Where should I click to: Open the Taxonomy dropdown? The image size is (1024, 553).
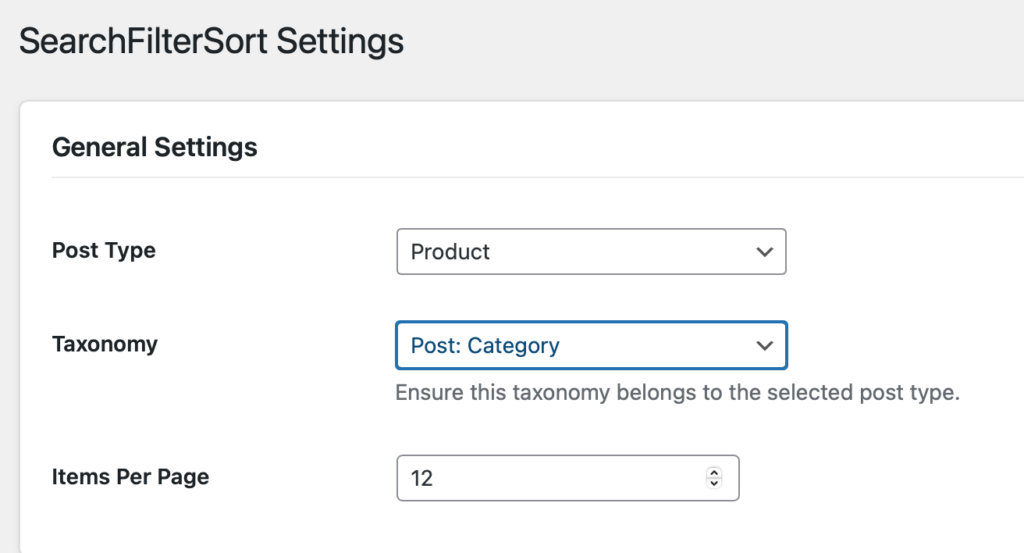click(x=590, y=346)
